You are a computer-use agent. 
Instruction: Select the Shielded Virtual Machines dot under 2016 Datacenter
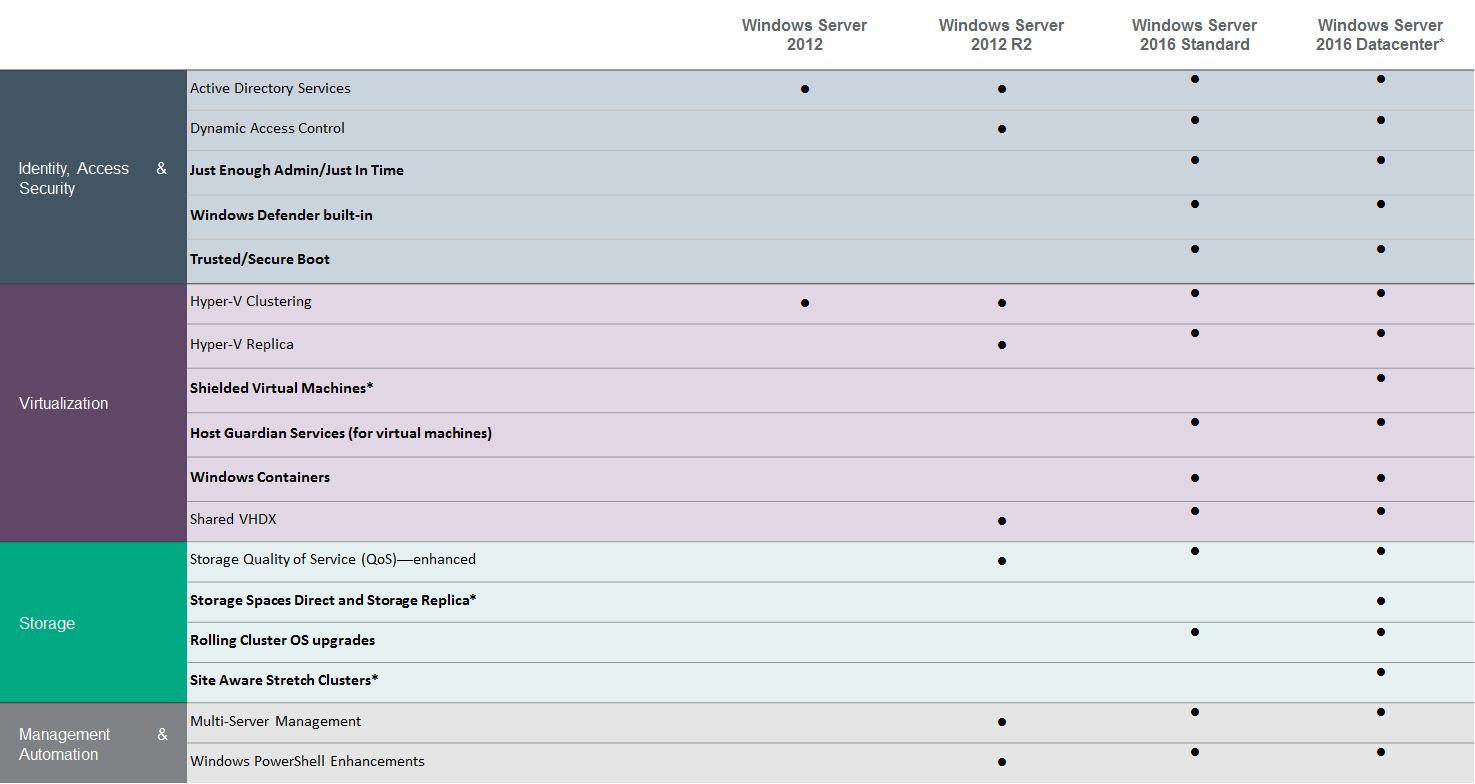tap(1380, 378)
